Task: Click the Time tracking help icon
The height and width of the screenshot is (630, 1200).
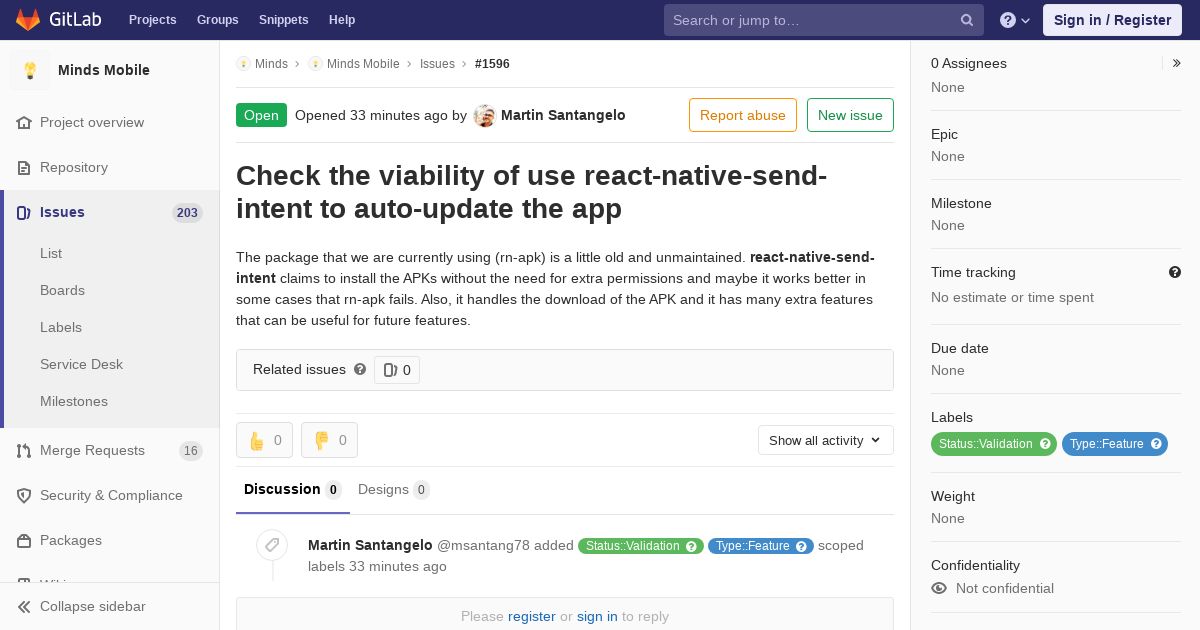Action: (x=1175, y=272)
